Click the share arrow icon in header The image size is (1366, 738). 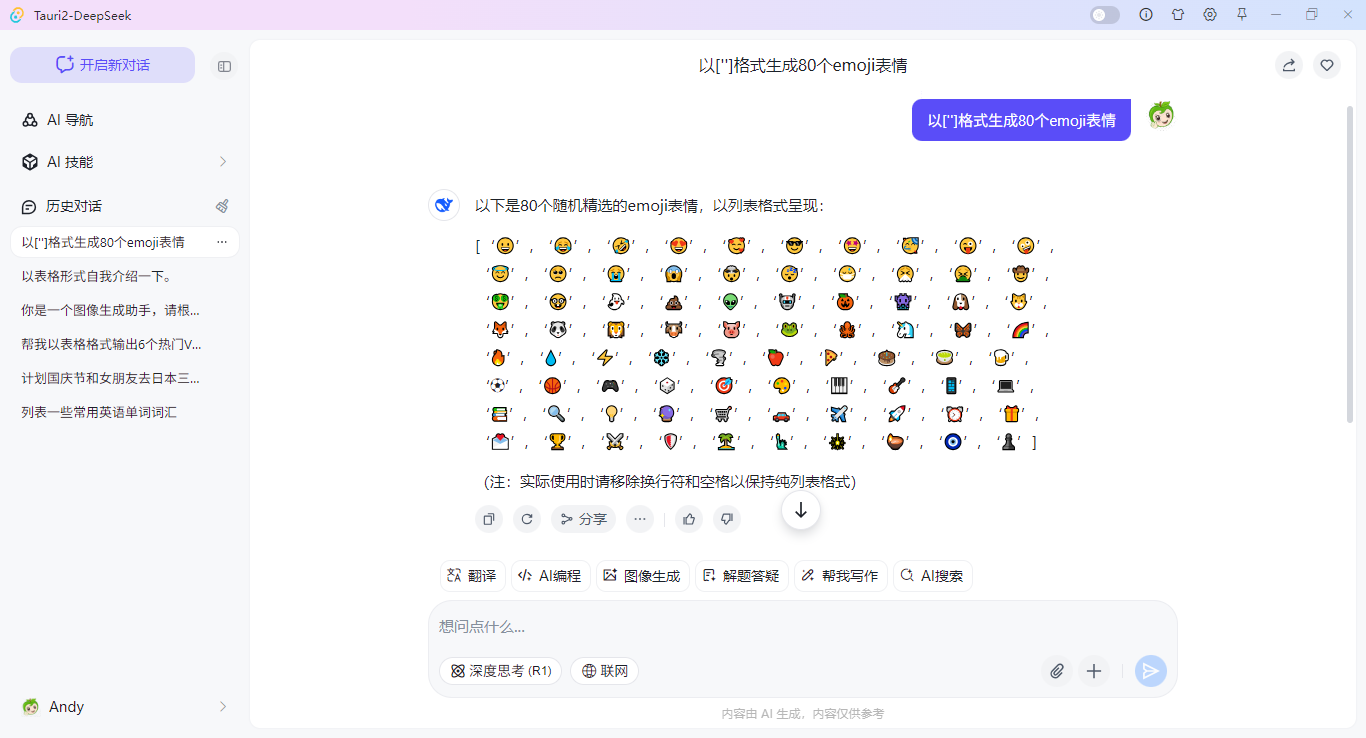1289,65
